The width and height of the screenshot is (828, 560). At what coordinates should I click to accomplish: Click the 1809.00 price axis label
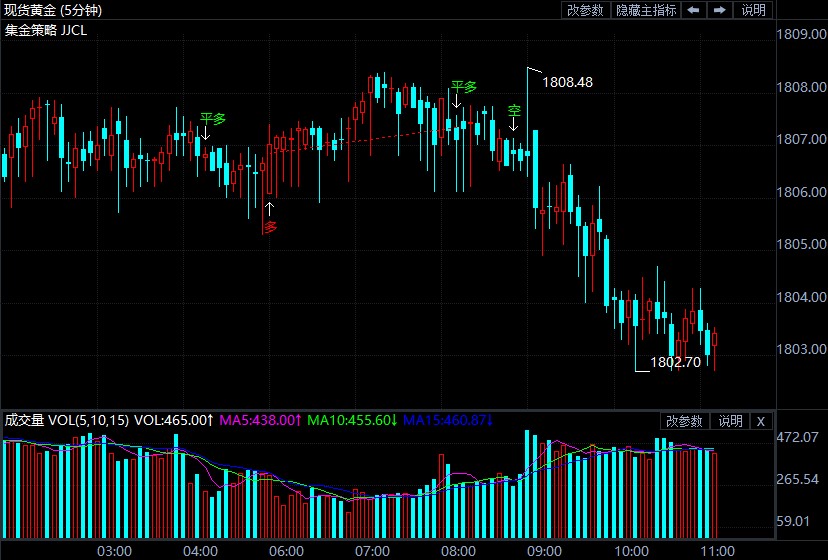[x=801, y=34]
